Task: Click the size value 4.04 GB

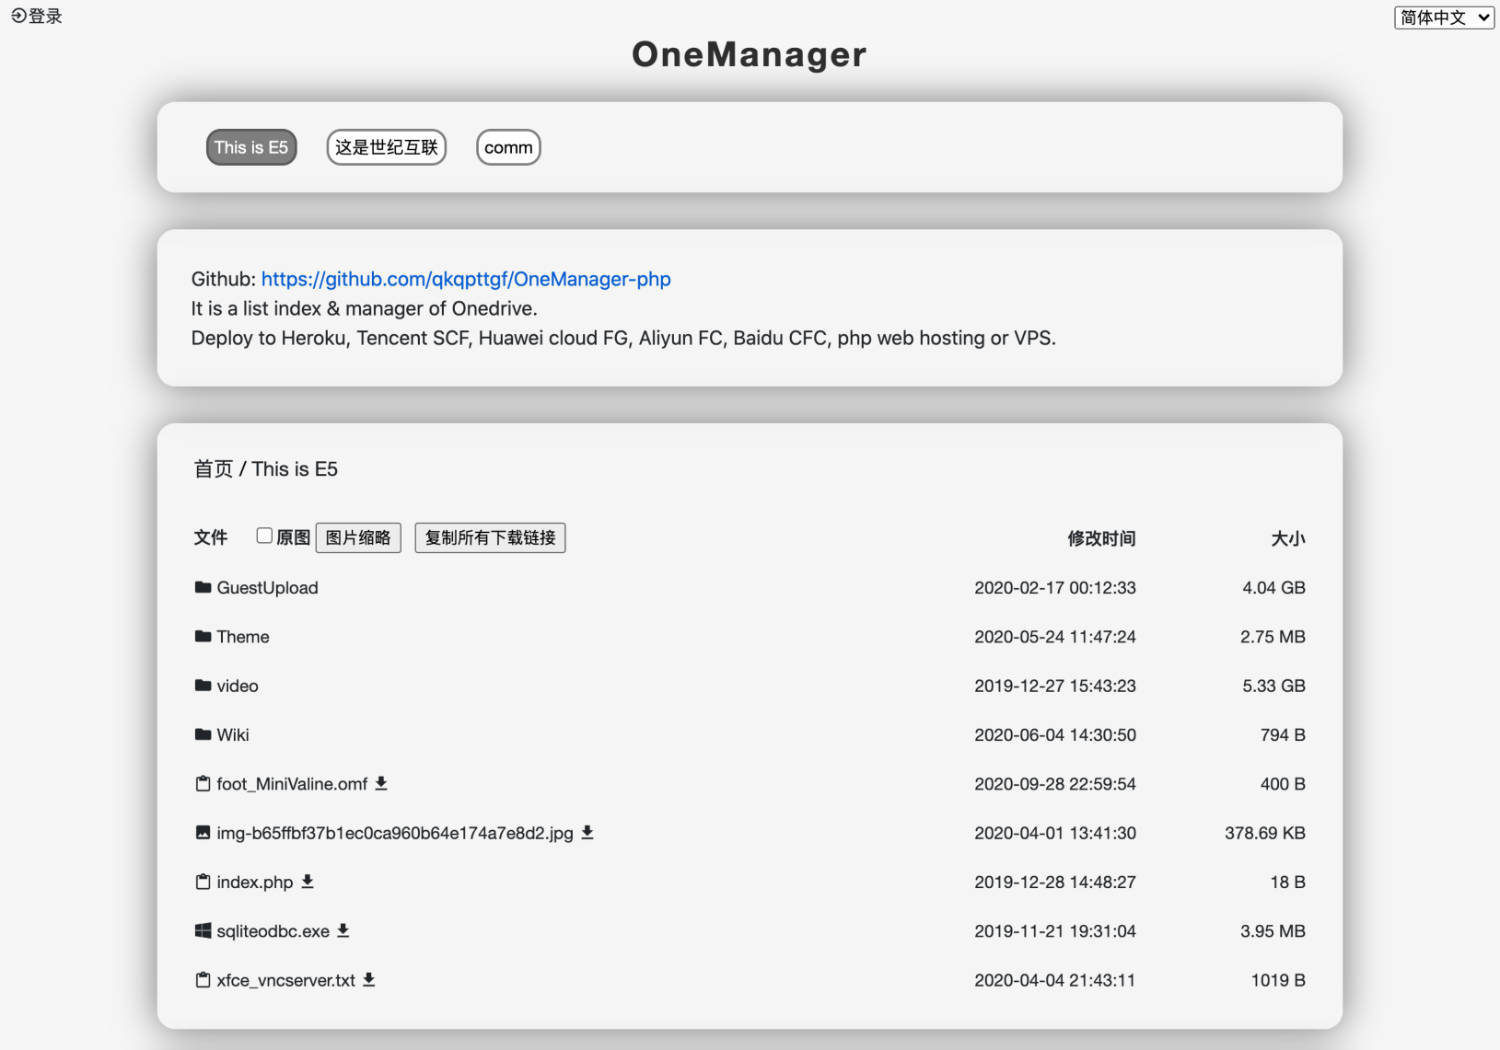Action: (1274, 588)
